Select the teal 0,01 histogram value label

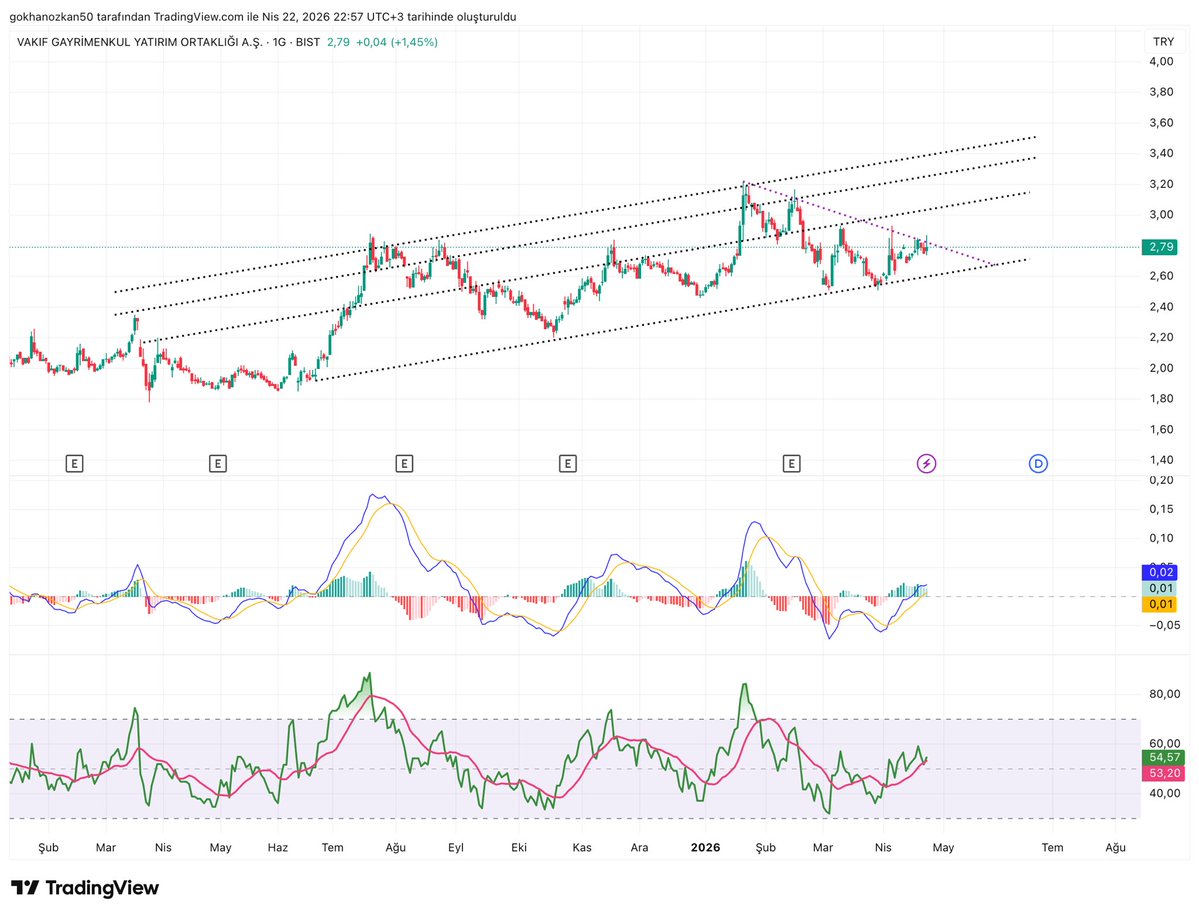tap(1160, 588)
